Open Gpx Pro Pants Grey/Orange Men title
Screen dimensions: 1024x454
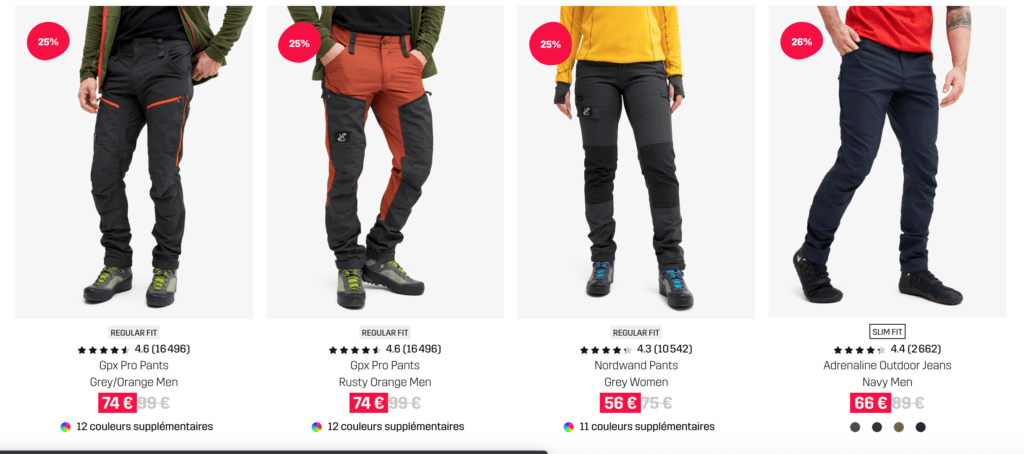tap(134, 374)
